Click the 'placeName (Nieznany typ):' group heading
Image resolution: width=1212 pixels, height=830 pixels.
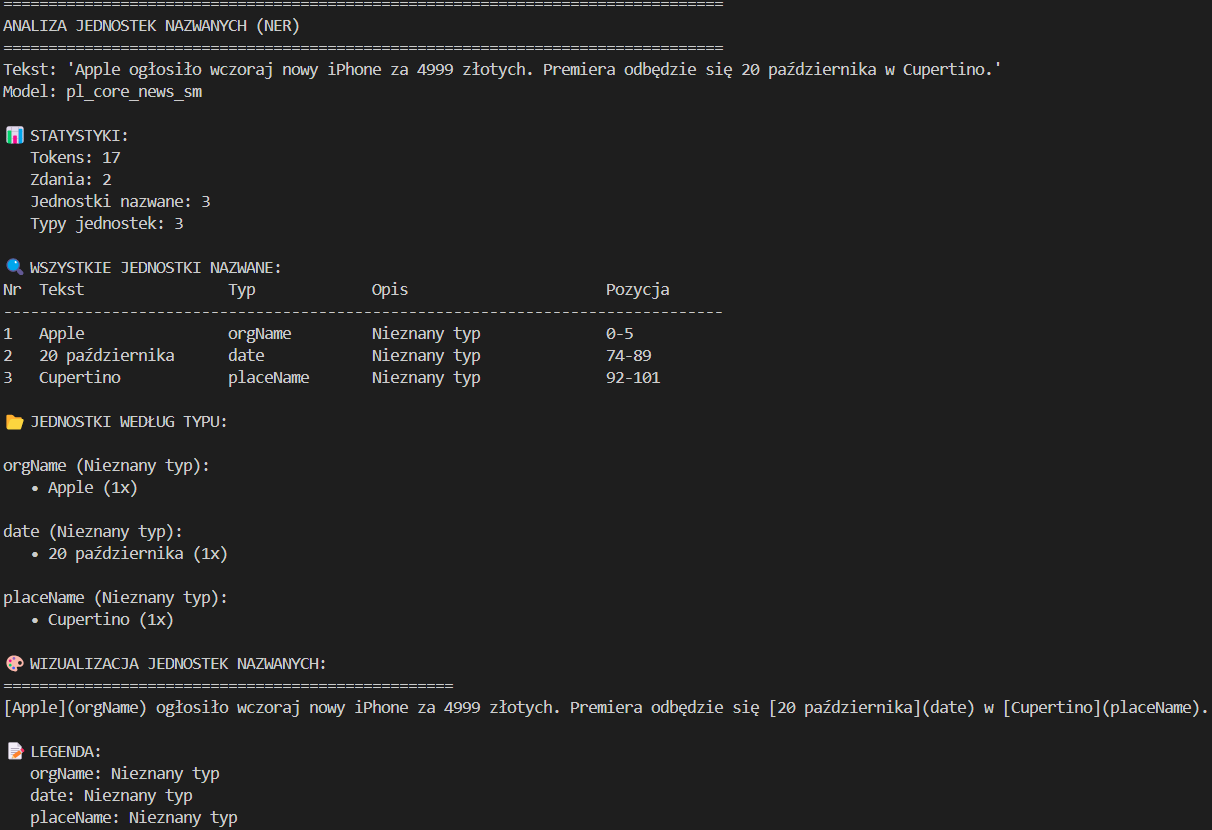tap(116, 597)
